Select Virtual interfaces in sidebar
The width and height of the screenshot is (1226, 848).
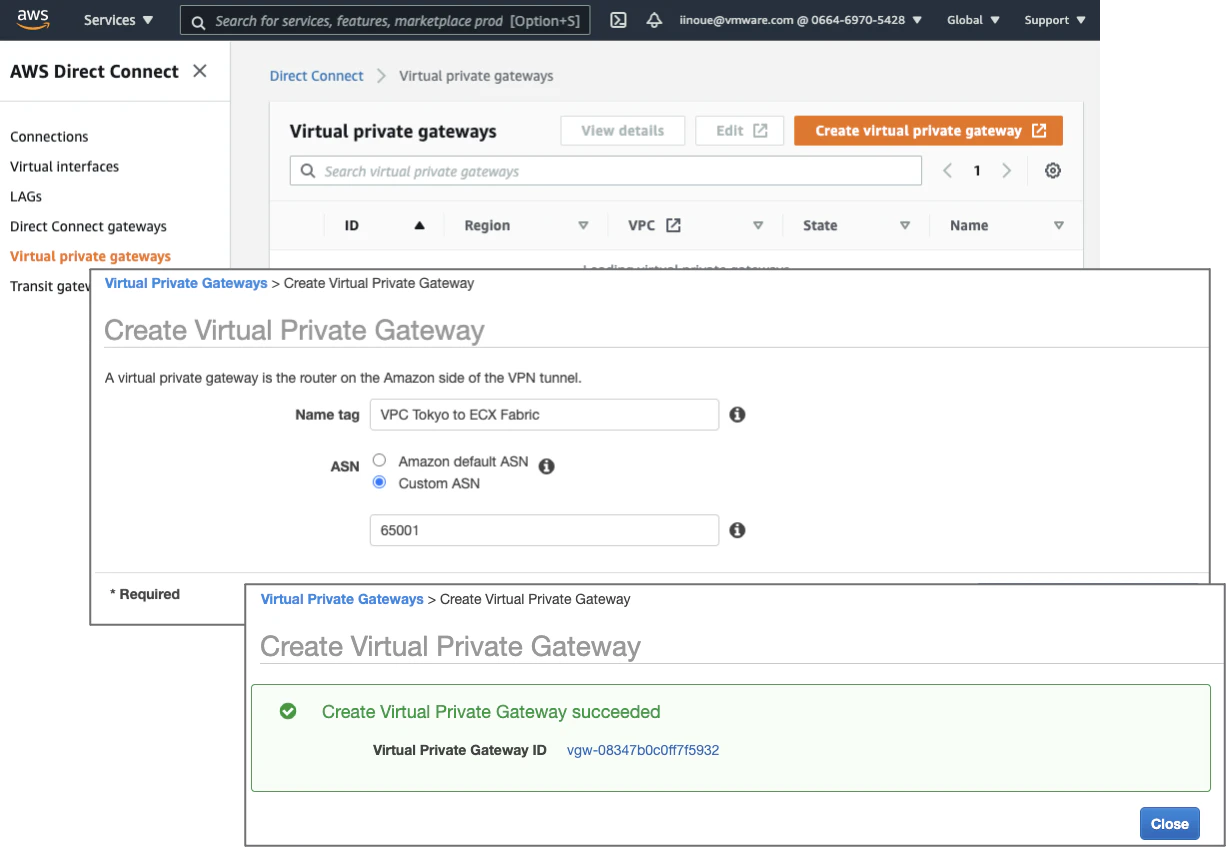pyautogui.click(x=64, y=167)
